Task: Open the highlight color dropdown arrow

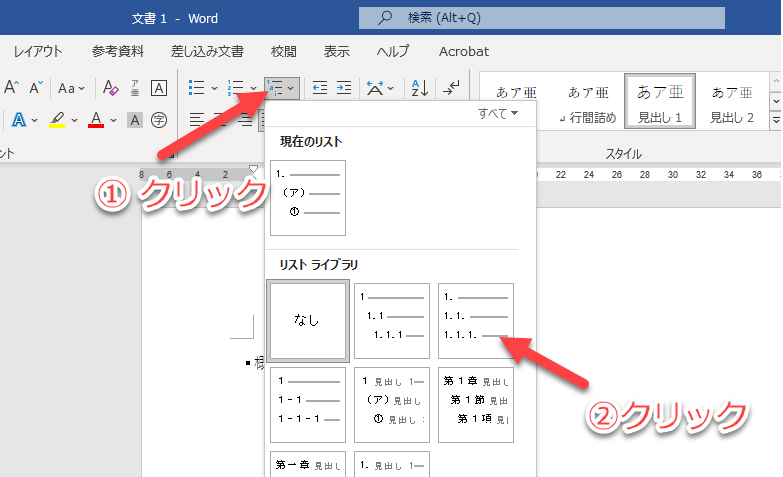Action: [x=74, y=120]
